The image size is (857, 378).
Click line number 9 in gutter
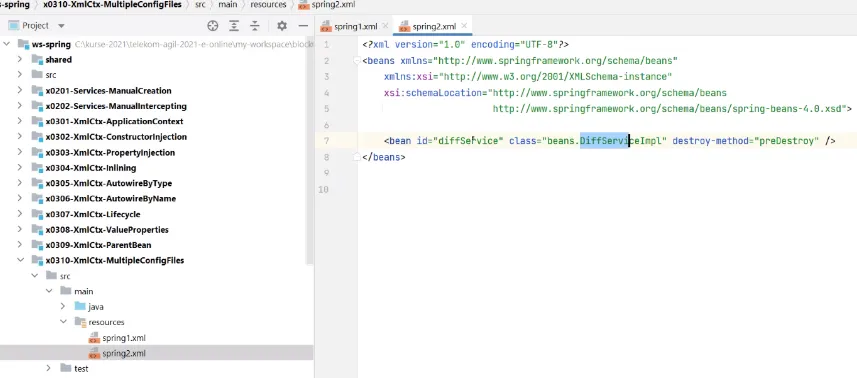(326, 173)
